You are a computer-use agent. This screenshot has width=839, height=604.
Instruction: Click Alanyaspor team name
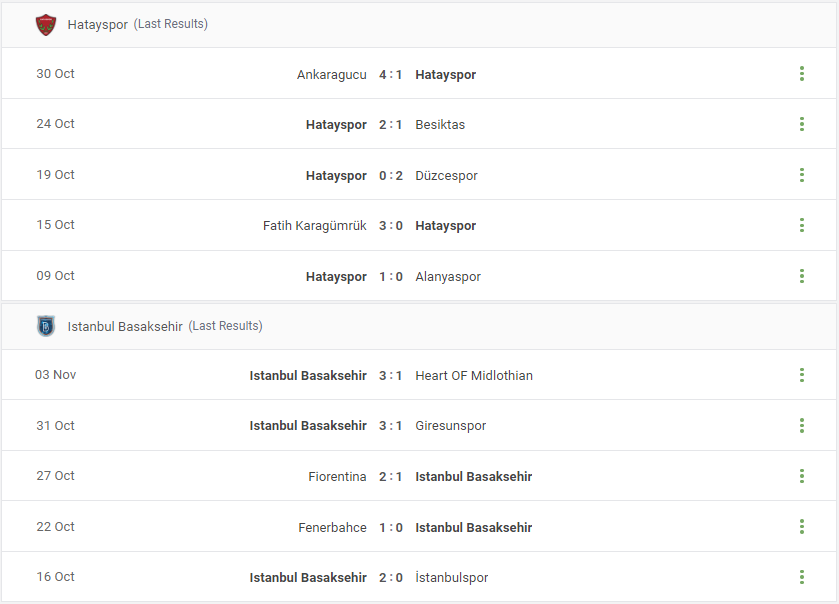448,277
